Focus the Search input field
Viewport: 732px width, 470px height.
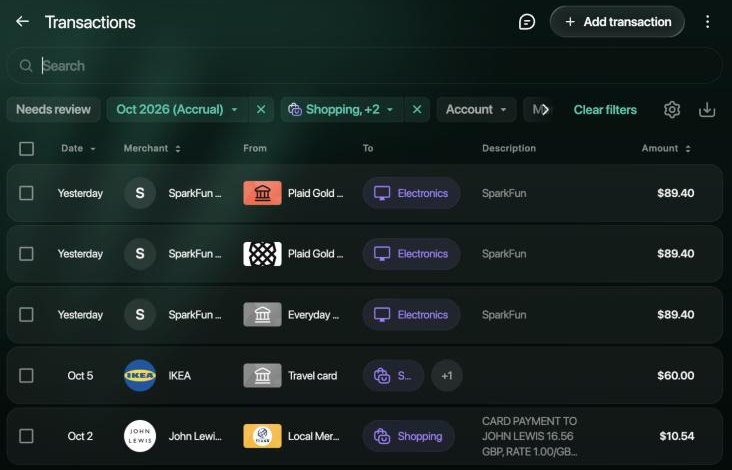[364, 65]
